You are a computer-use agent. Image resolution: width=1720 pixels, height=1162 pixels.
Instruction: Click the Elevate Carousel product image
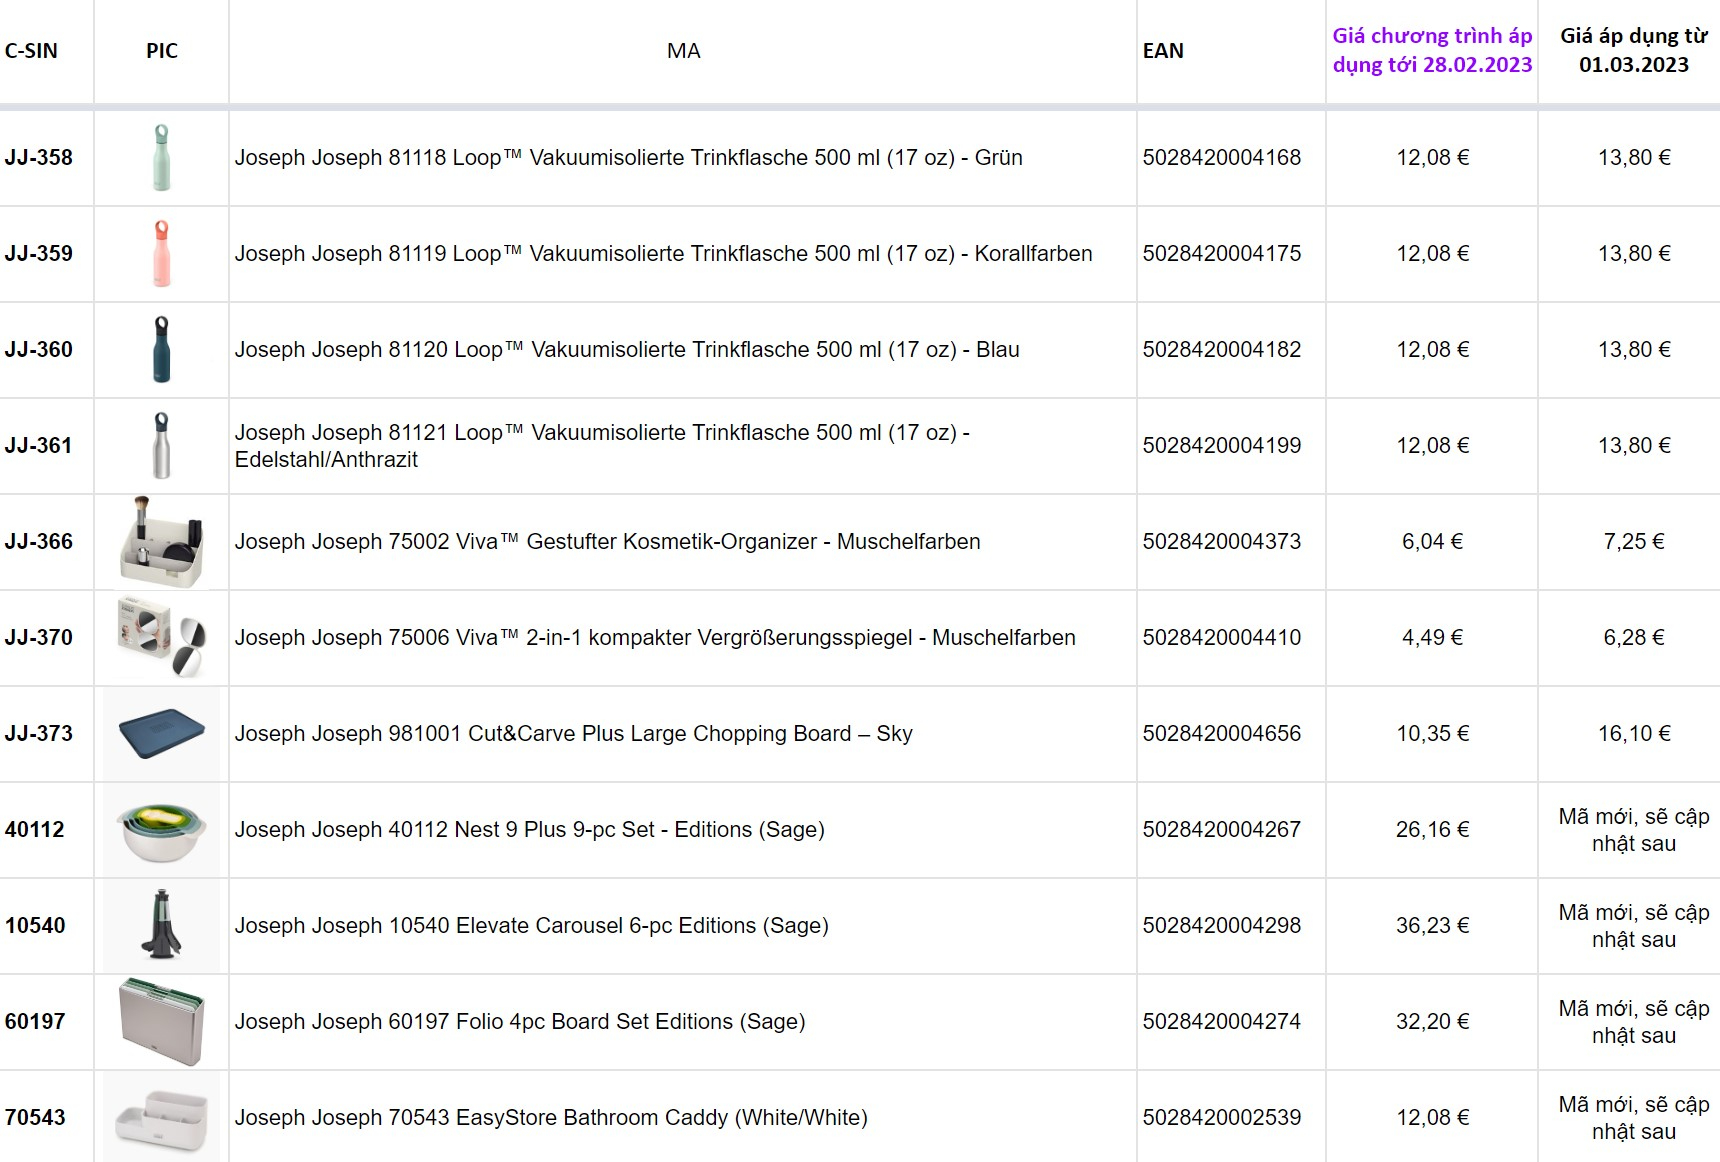pyautogui.click(x=161, y=925)
